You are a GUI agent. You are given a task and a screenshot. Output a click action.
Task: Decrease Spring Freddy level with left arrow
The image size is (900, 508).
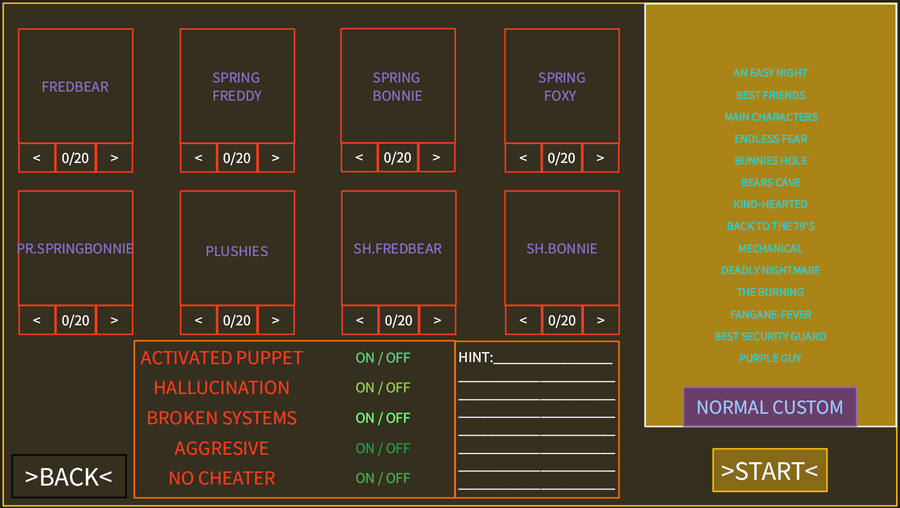coord(199,158)
